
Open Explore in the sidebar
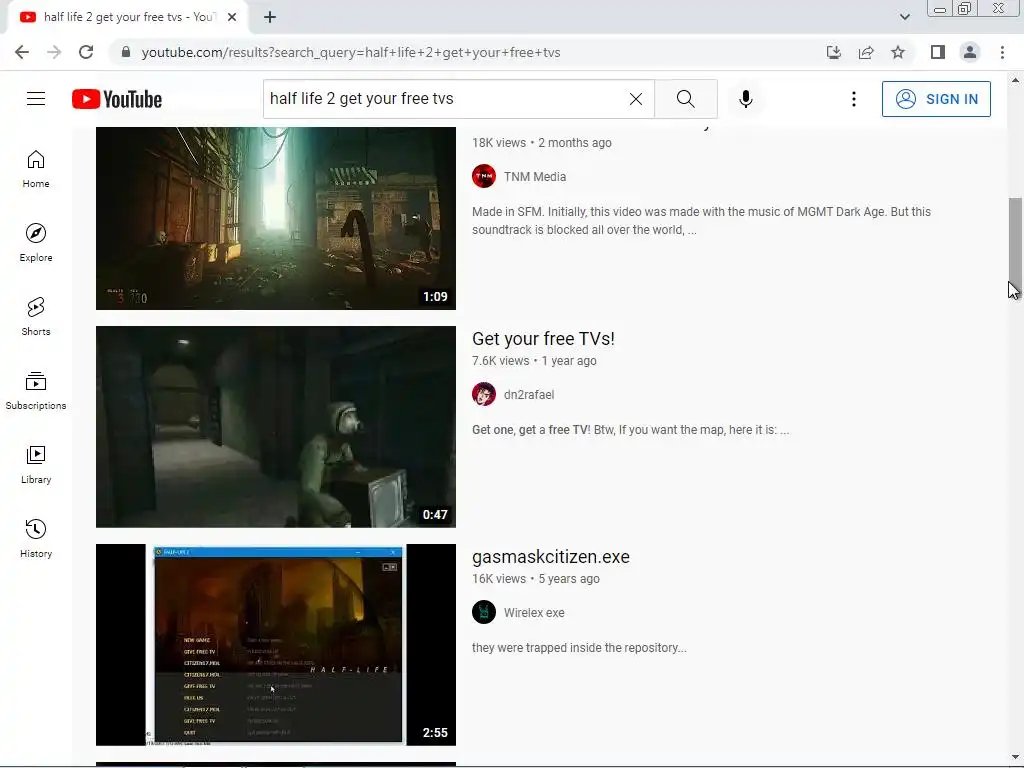point(36,243)
